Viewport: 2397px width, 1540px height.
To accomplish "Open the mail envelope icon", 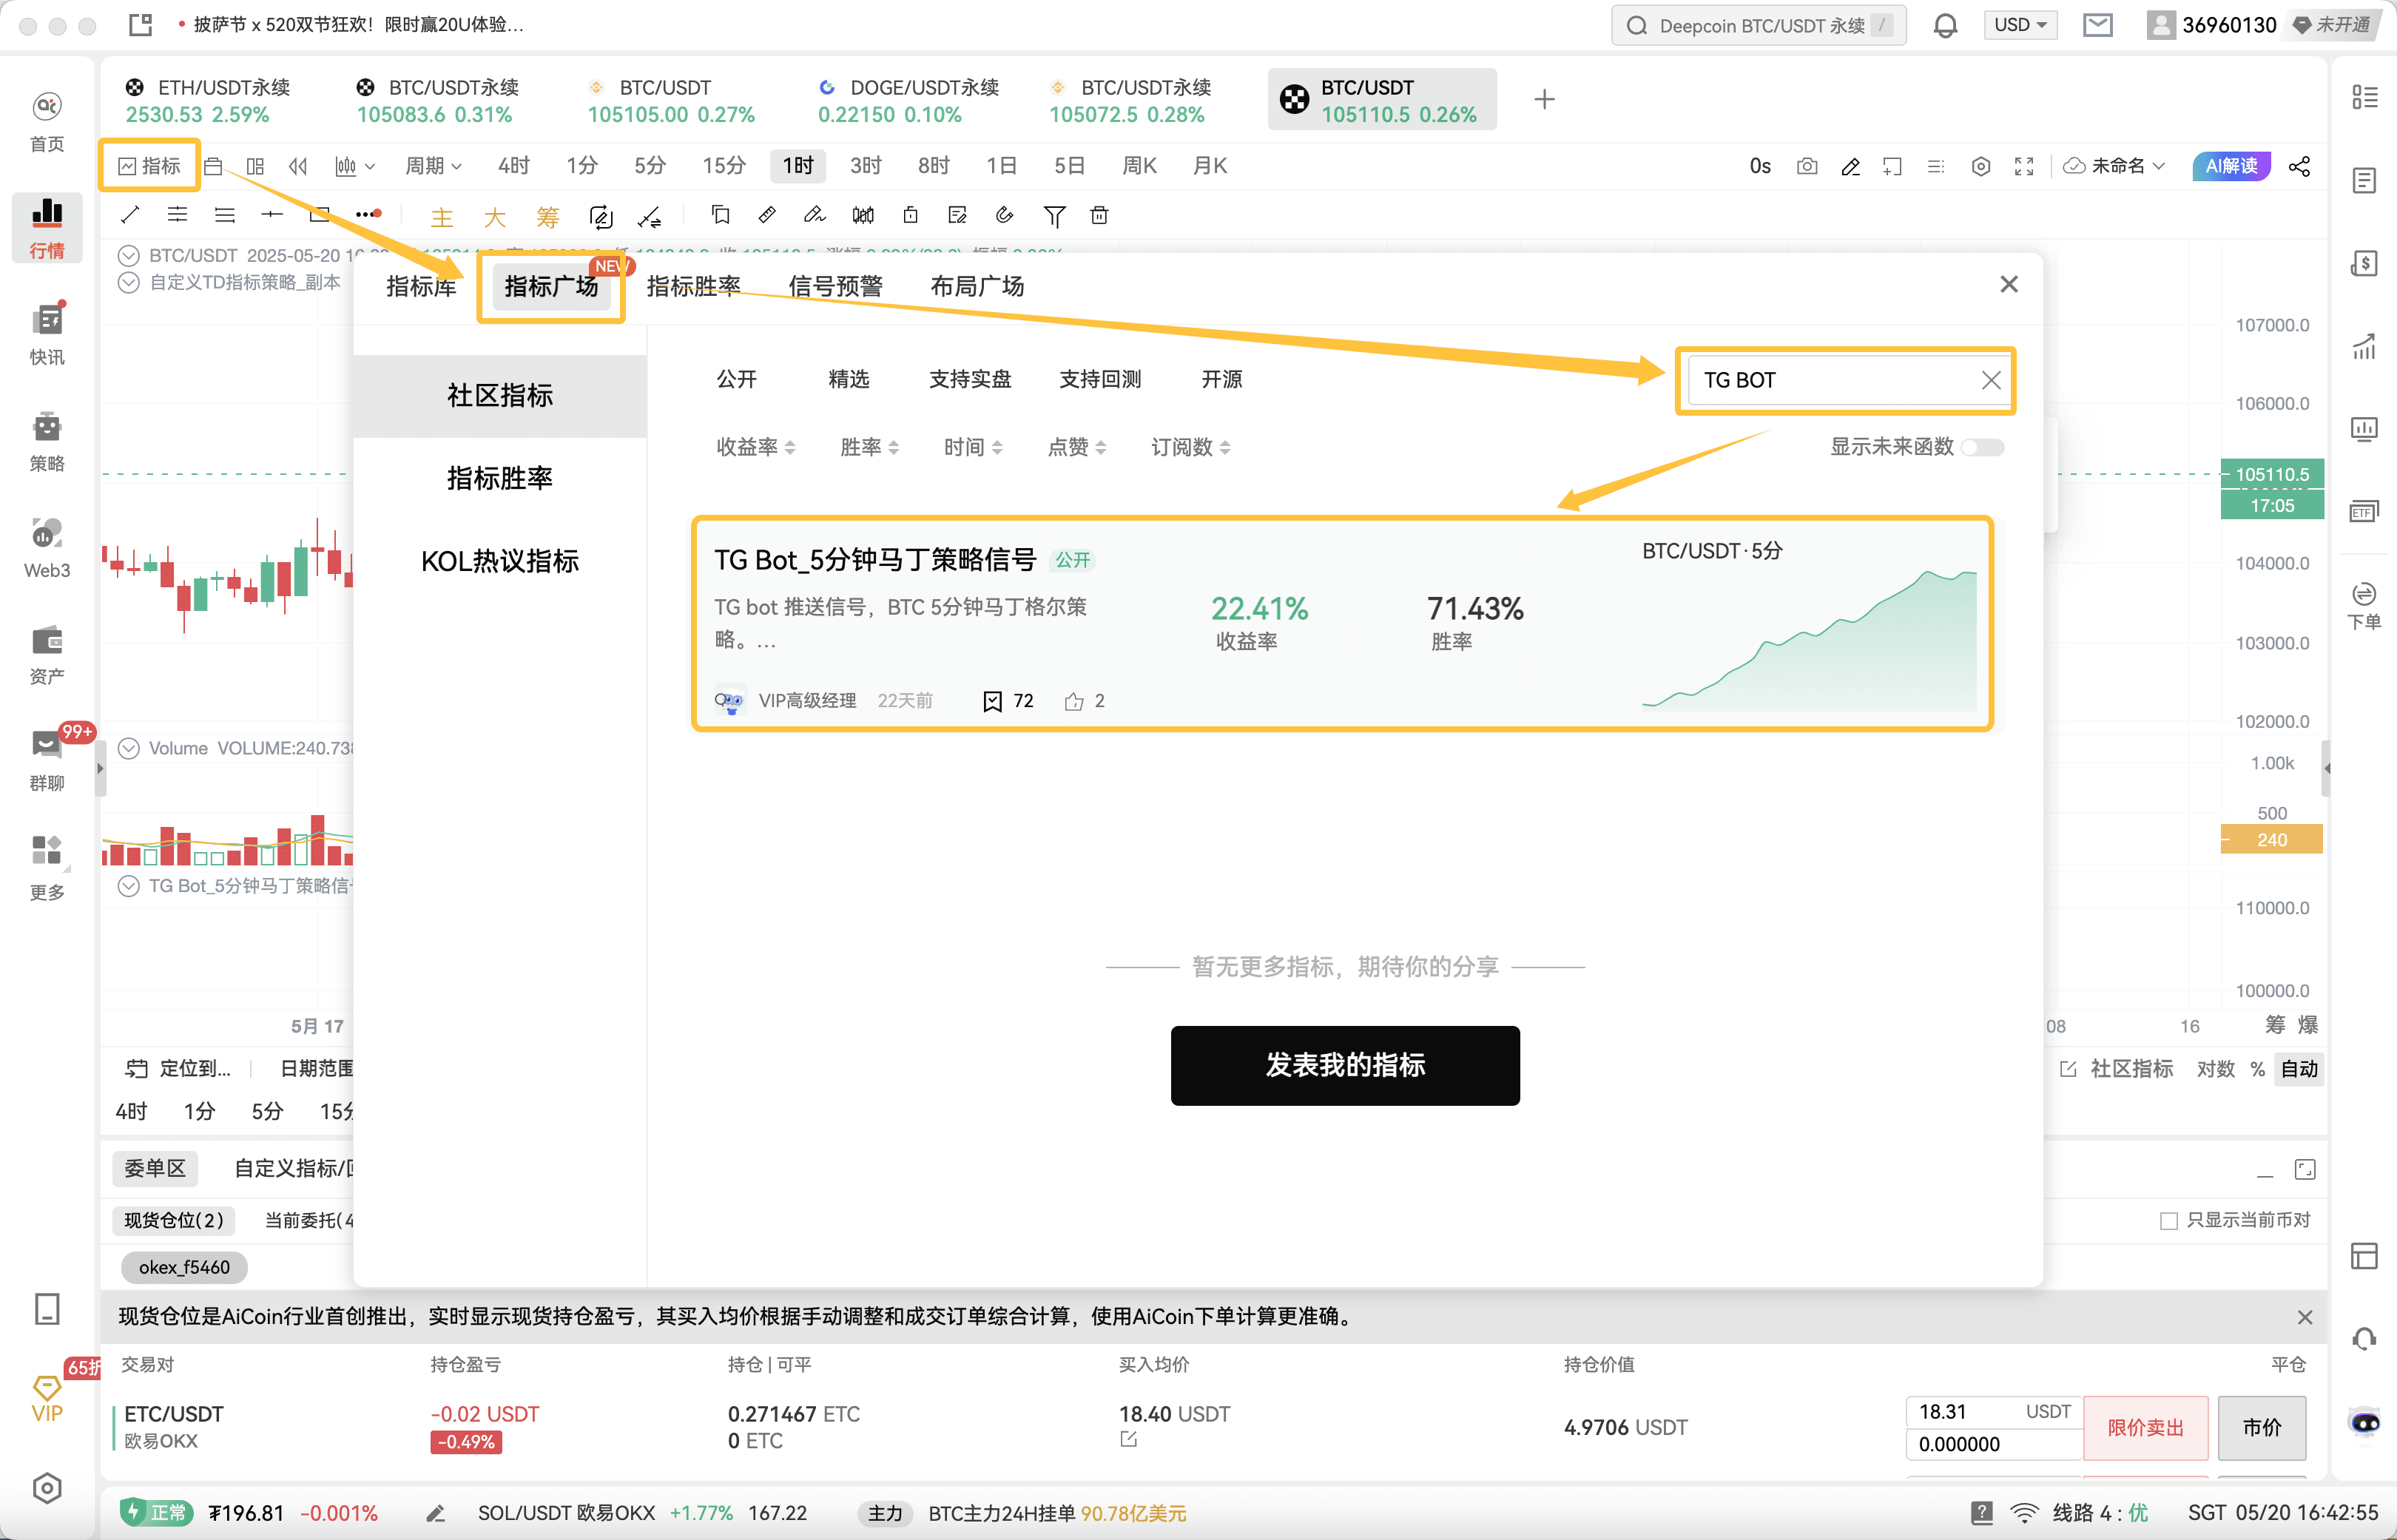I will 2097,25.
